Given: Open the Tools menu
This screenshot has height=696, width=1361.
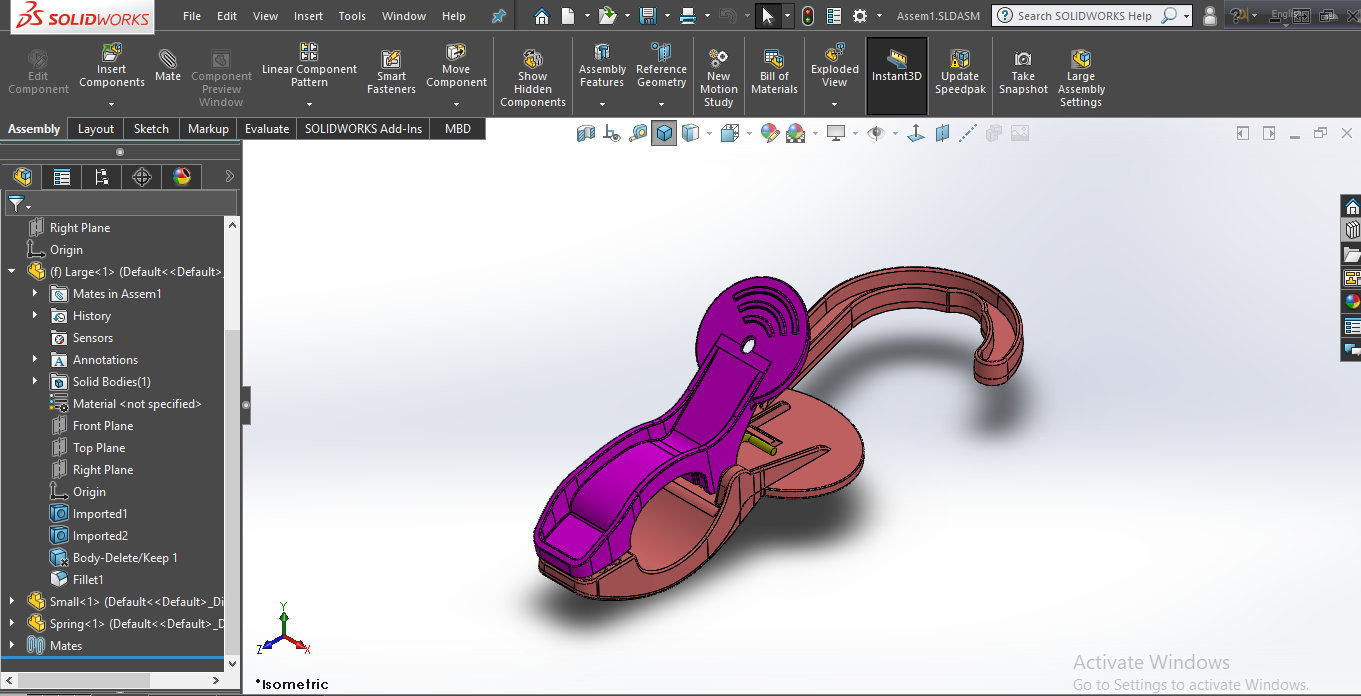Looking at the screenshot, I should tap(352, 16).
